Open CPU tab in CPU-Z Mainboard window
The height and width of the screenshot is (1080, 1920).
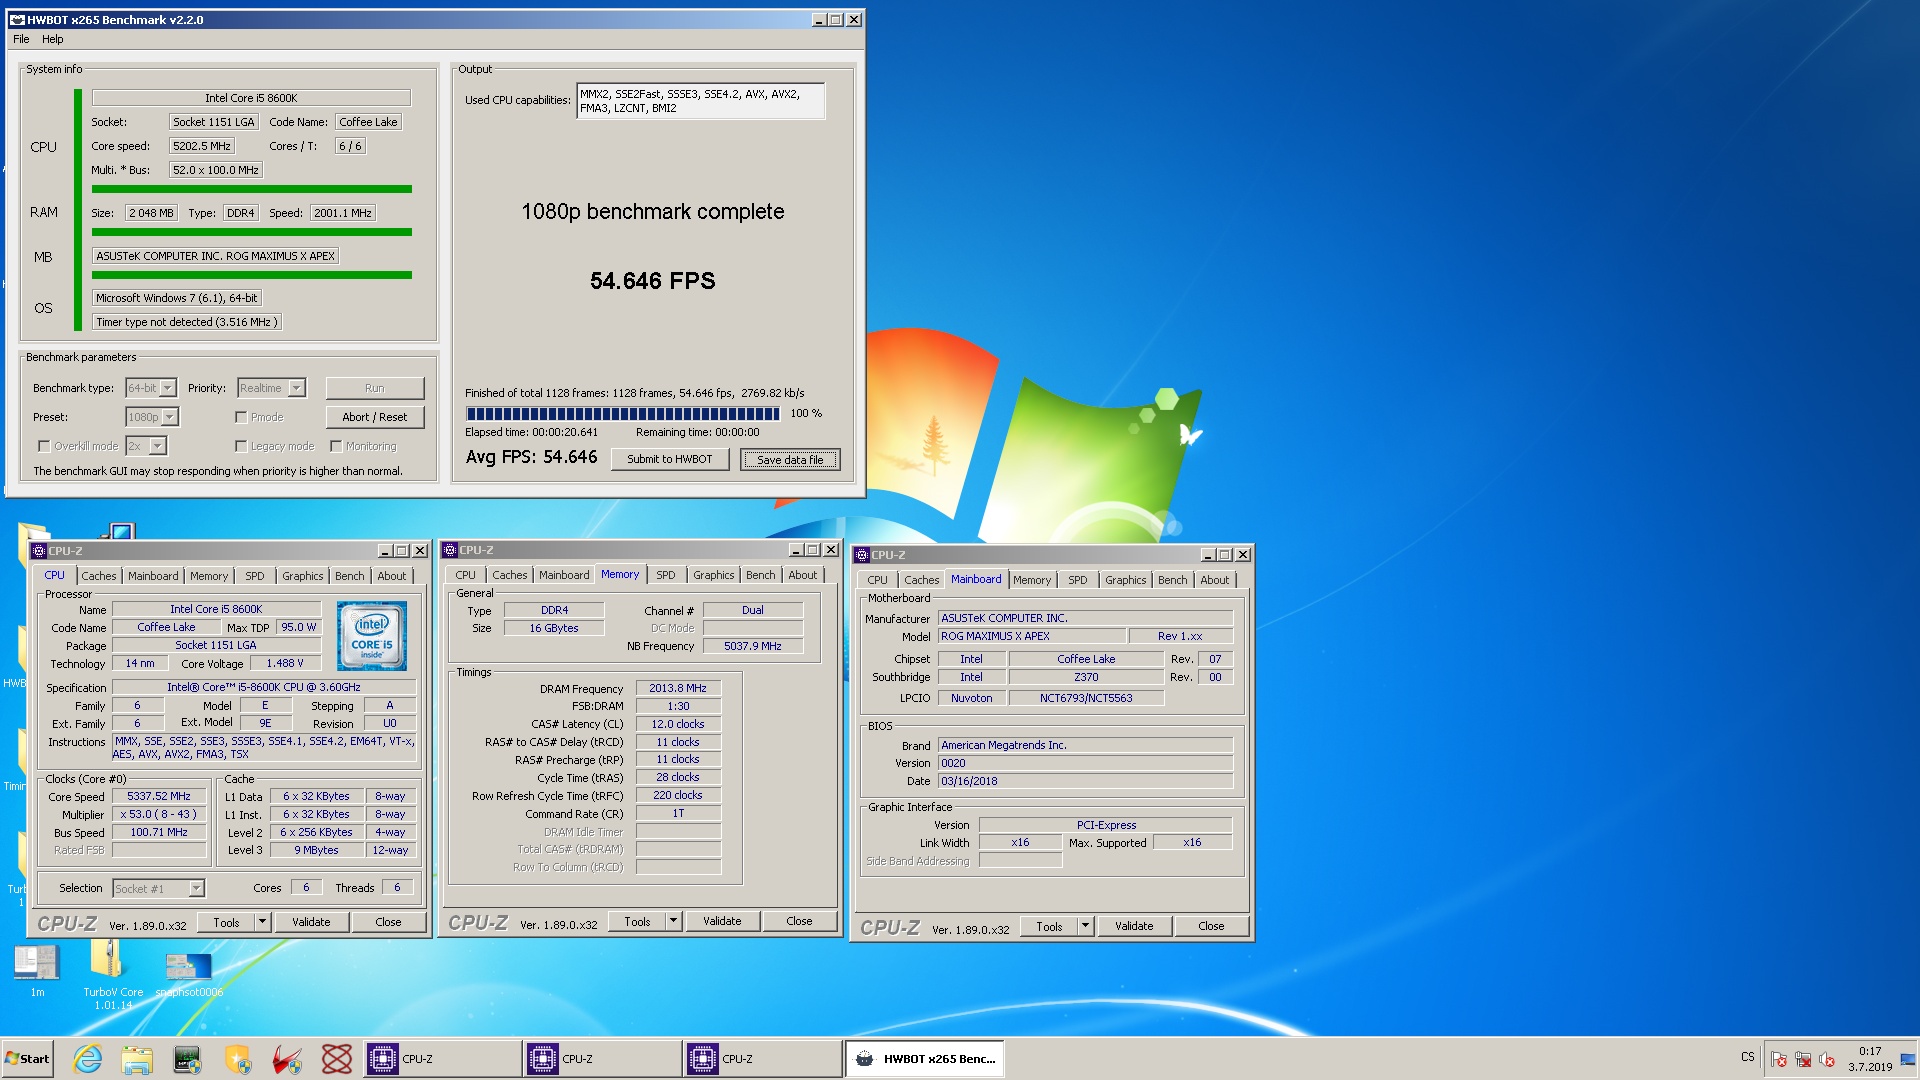[x=877, y=580]
